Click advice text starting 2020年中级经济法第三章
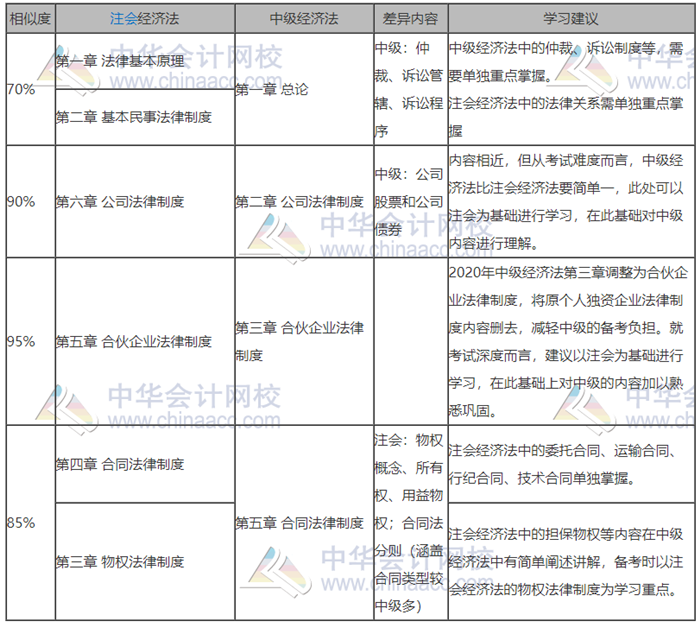 571,341
